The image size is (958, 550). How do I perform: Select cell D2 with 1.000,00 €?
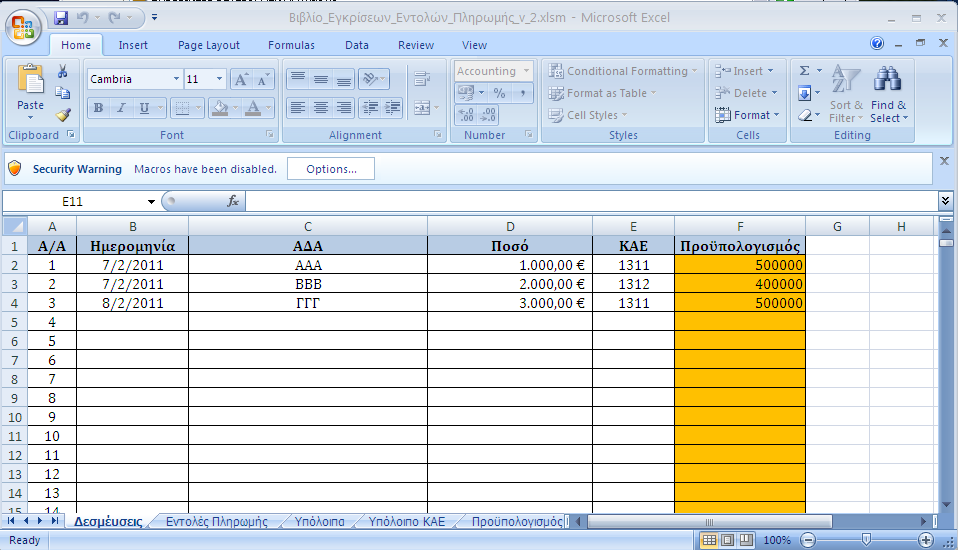click(509, 265)
